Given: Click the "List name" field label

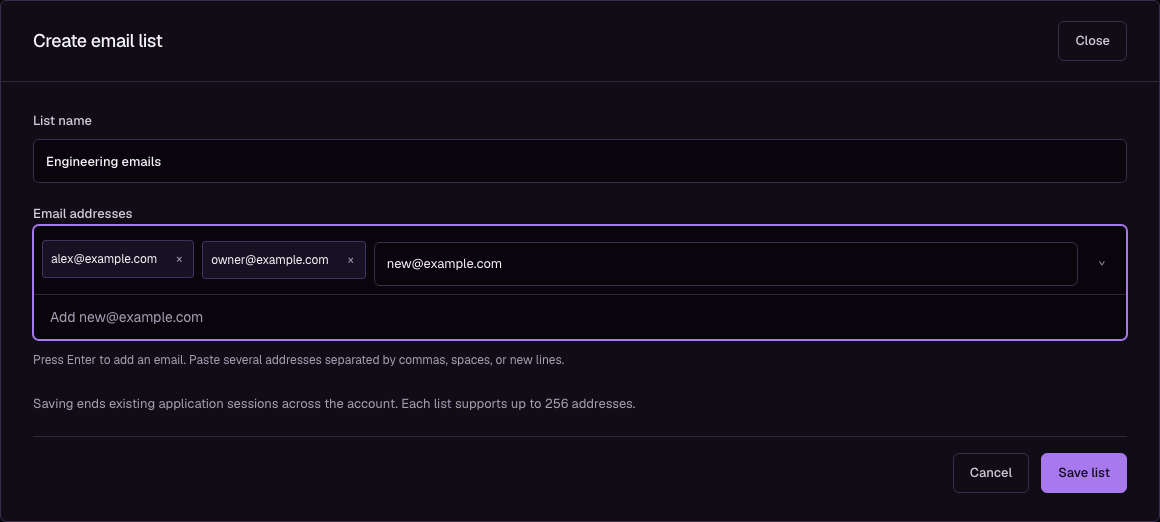Looking at the screenshot, I should pos(62,121).
